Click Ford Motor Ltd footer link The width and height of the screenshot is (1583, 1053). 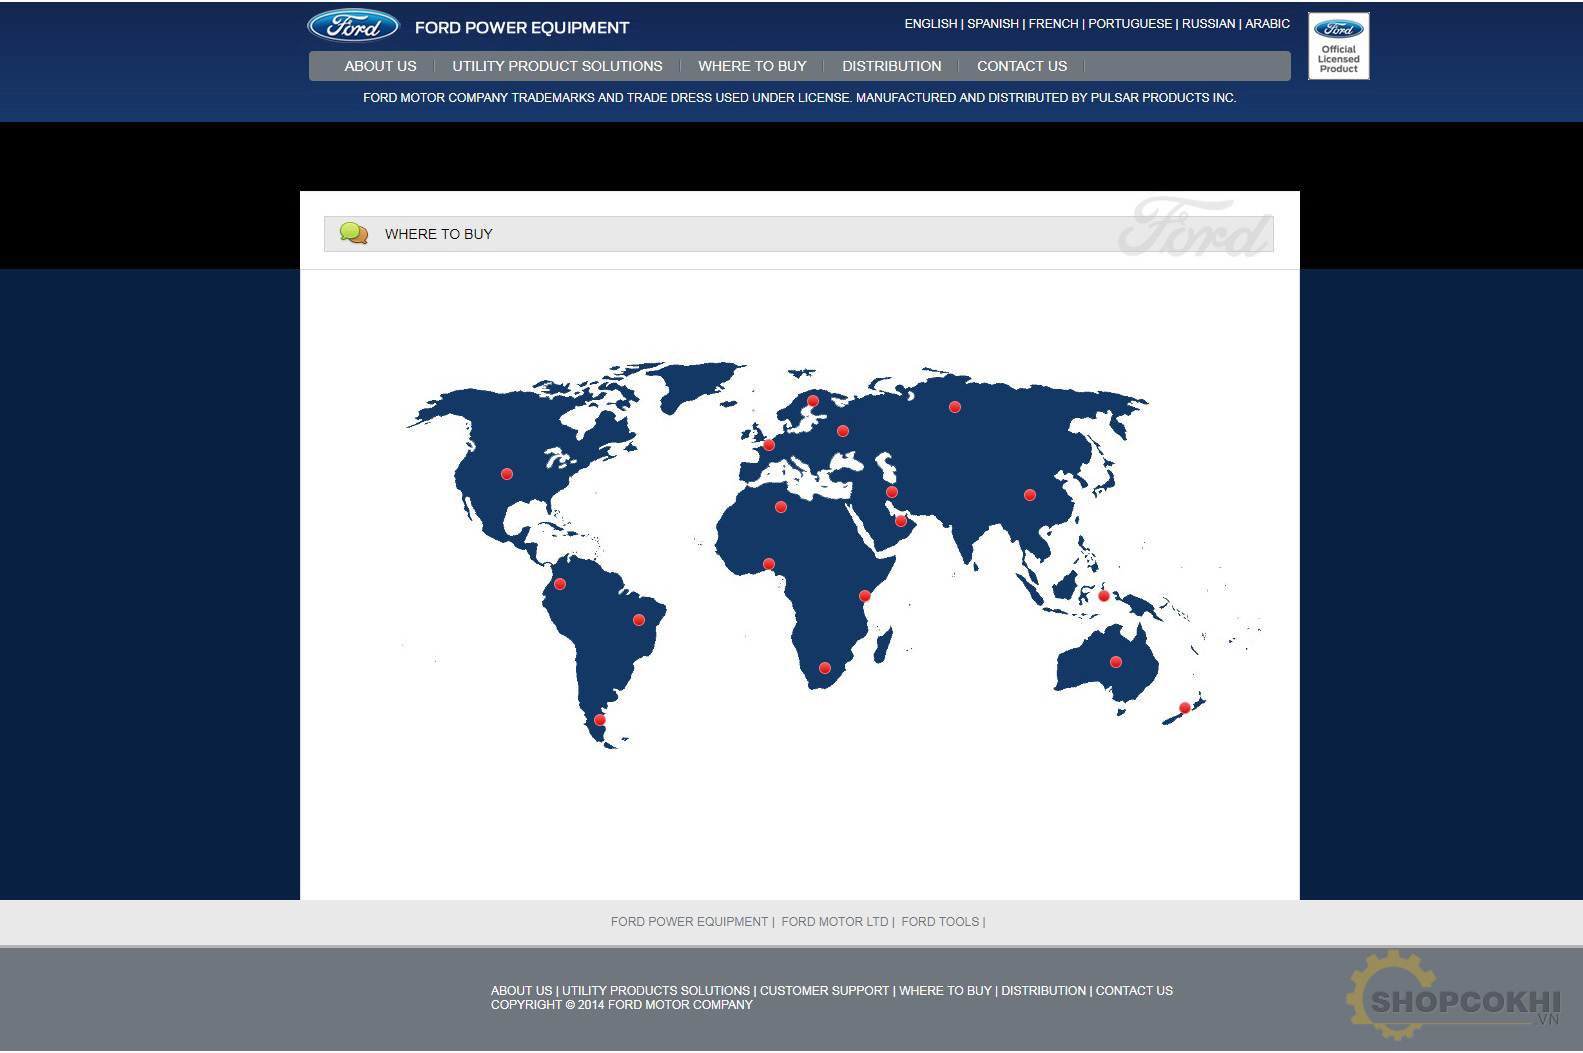point(835,922)
